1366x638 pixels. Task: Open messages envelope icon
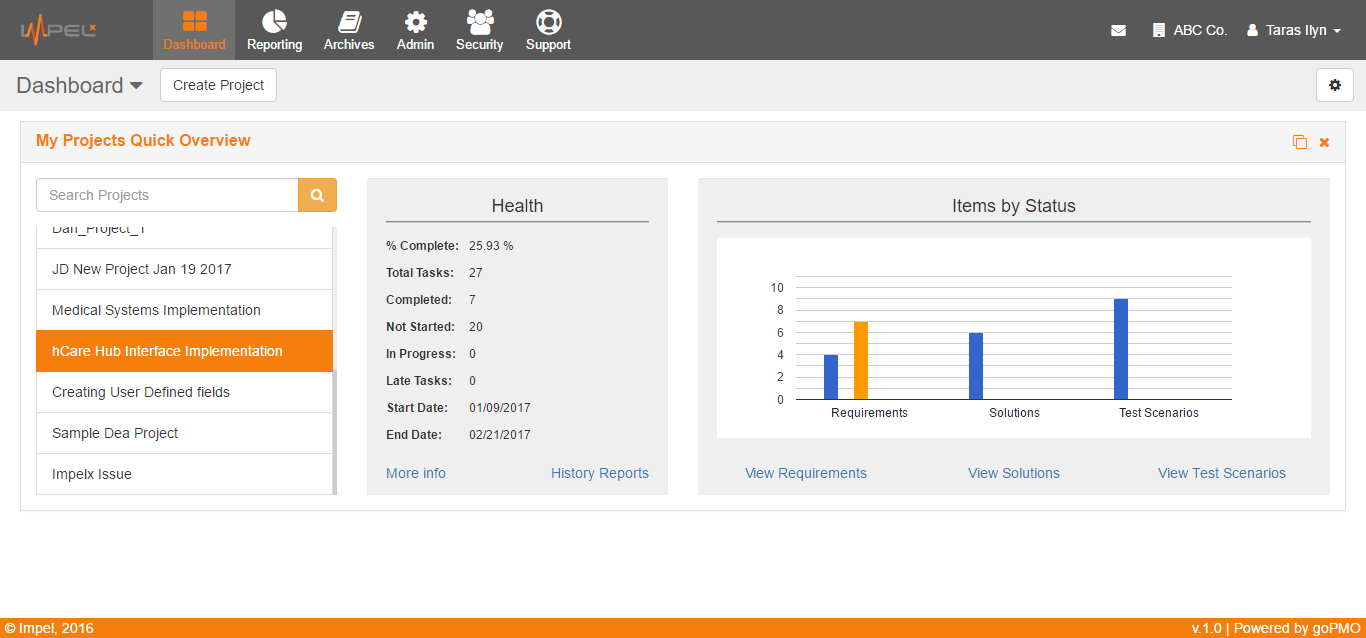click(x=1118, y=31)
